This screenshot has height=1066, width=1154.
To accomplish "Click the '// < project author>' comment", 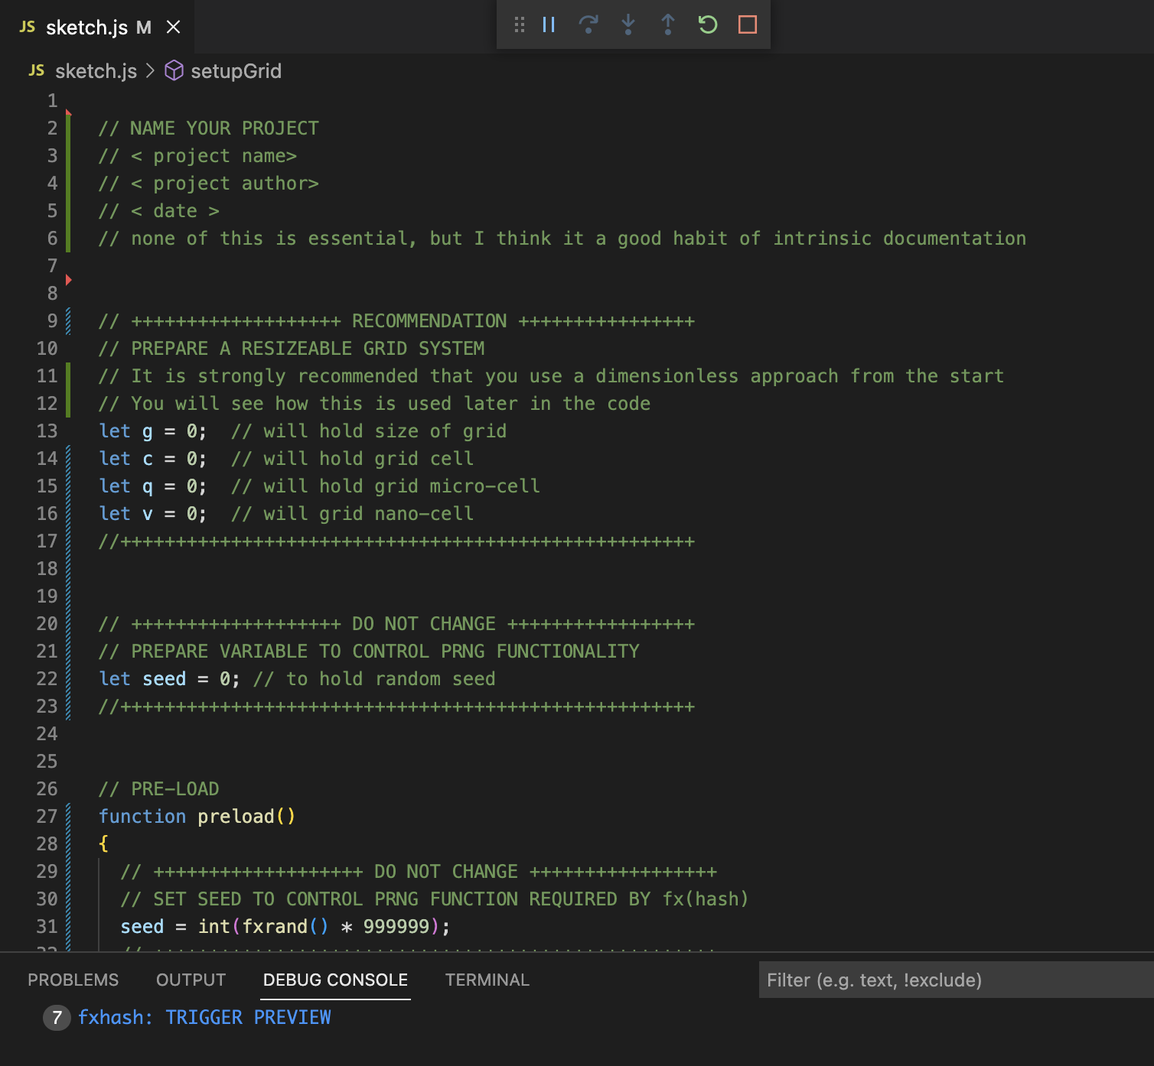I will point(209,183).
